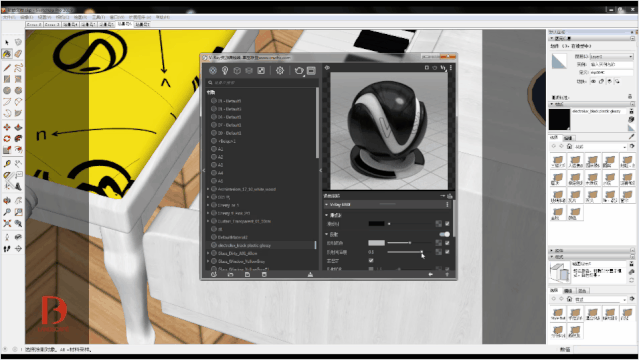Select the Follow Me tool
Viewport: 639px width, 360px height.
(18, 139)
